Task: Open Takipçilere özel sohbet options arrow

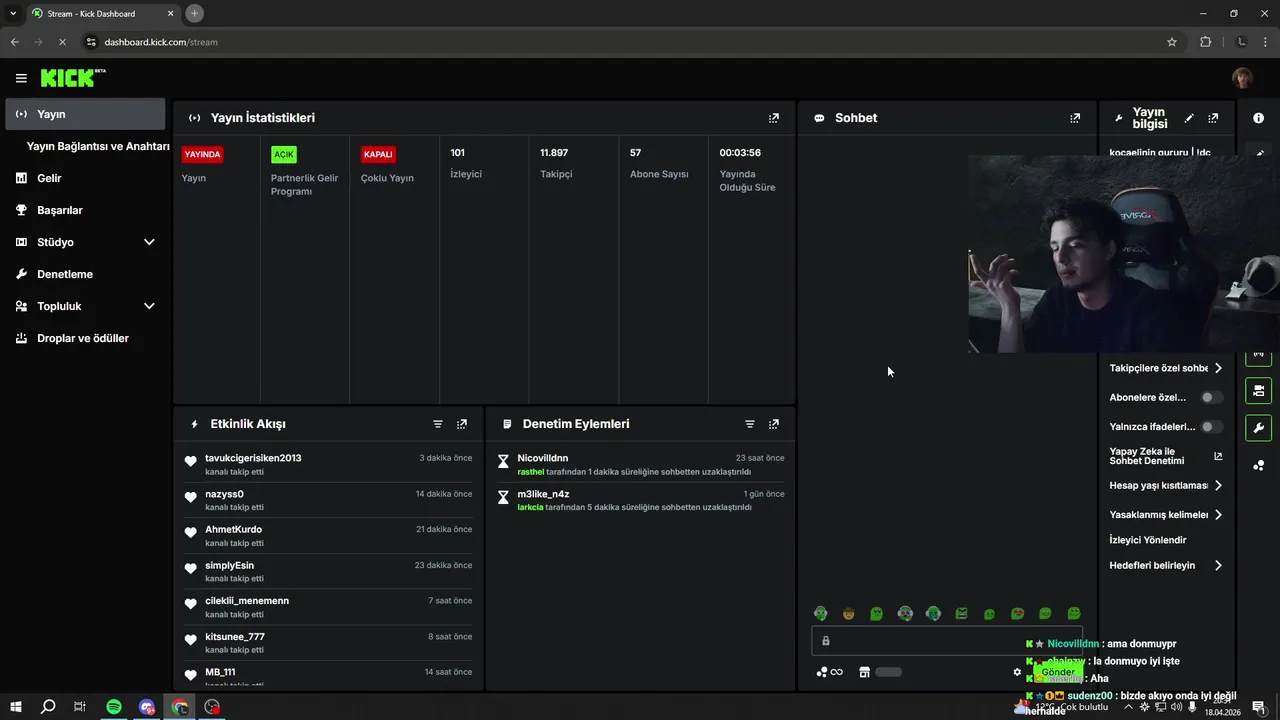Action: point(1218,368)
